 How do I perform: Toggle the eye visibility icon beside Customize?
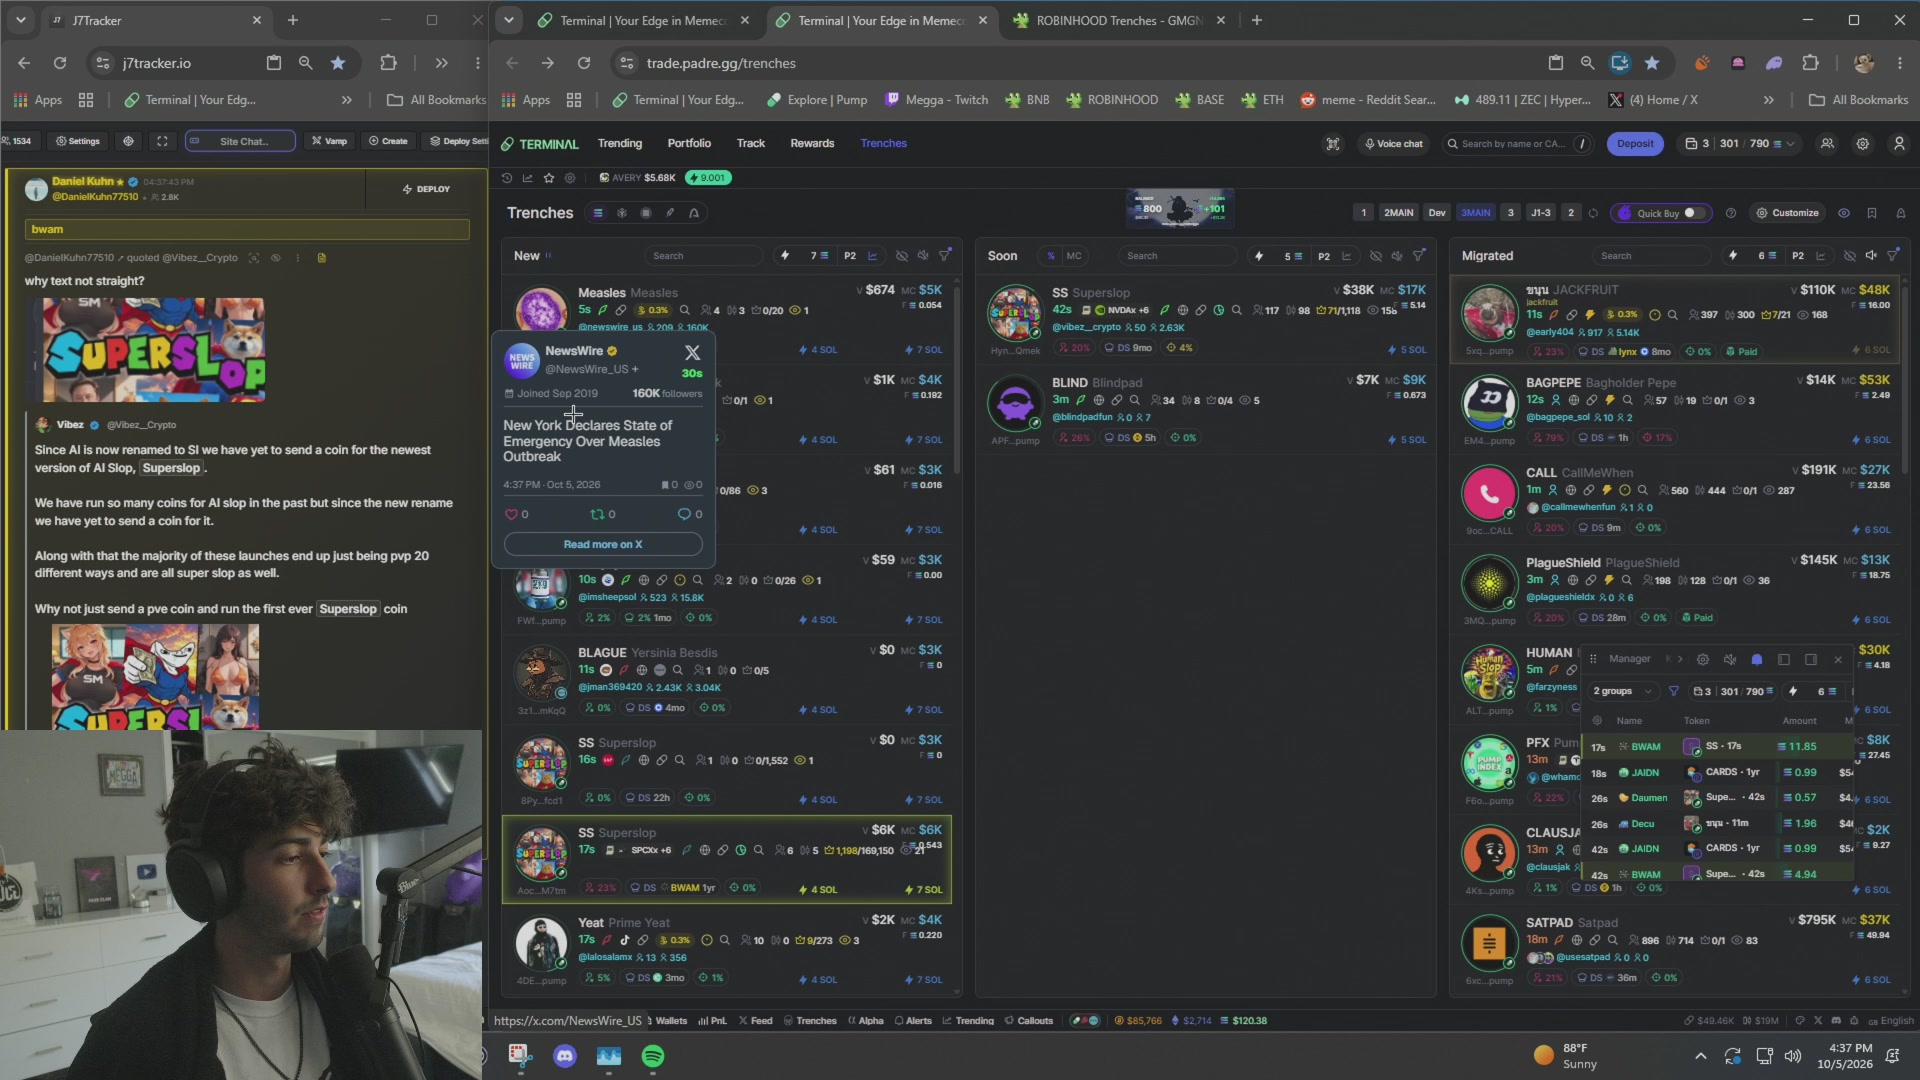tap(1844, 213)
